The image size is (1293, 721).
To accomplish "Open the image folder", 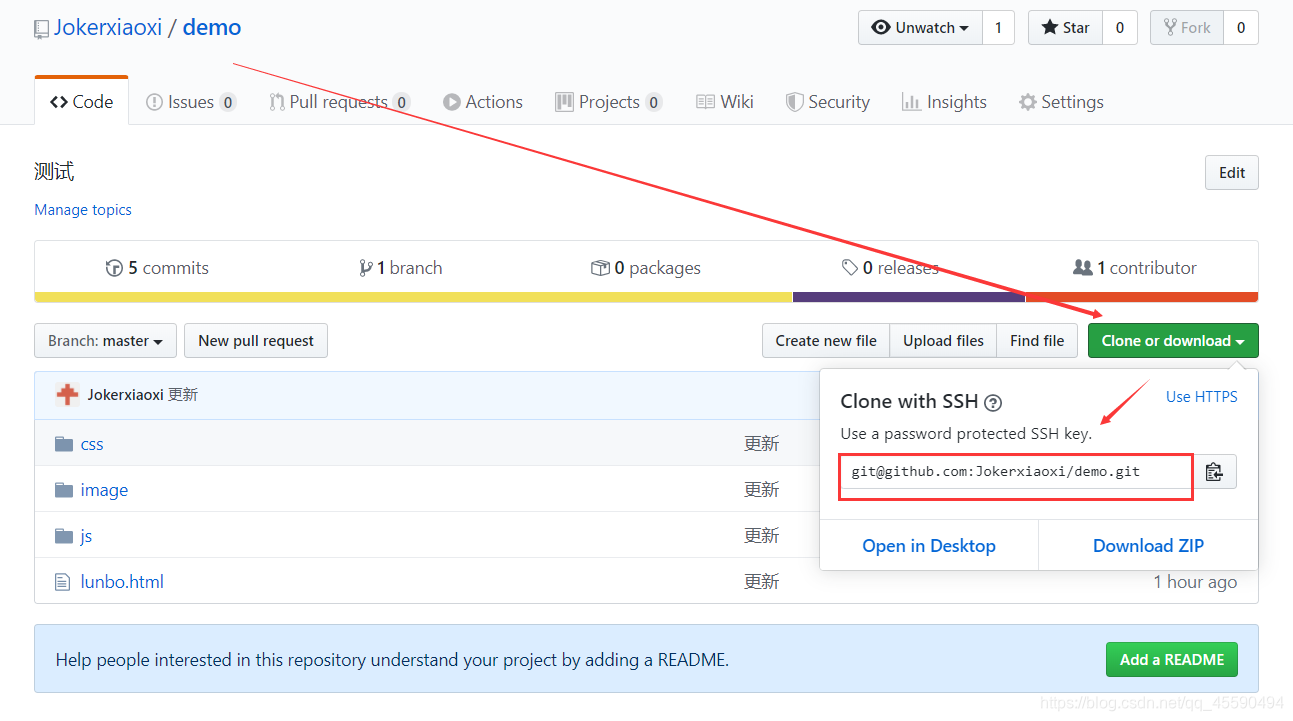I will [104, 490].
